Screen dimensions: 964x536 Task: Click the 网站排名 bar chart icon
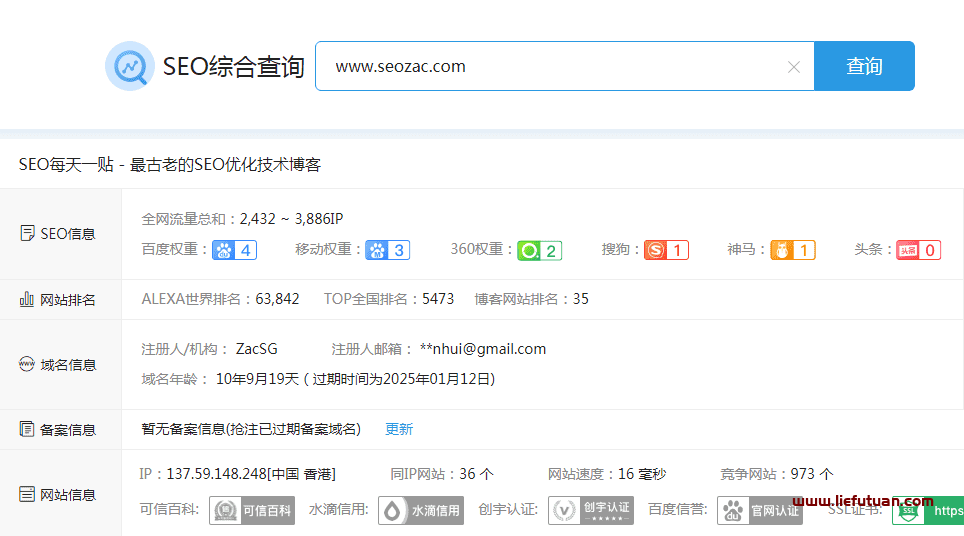tap(26, 299)
